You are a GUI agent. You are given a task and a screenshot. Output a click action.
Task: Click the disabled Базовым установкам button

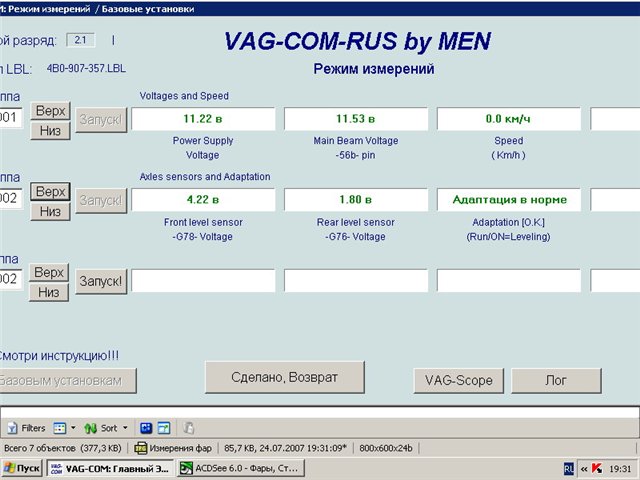pos(67,380)
